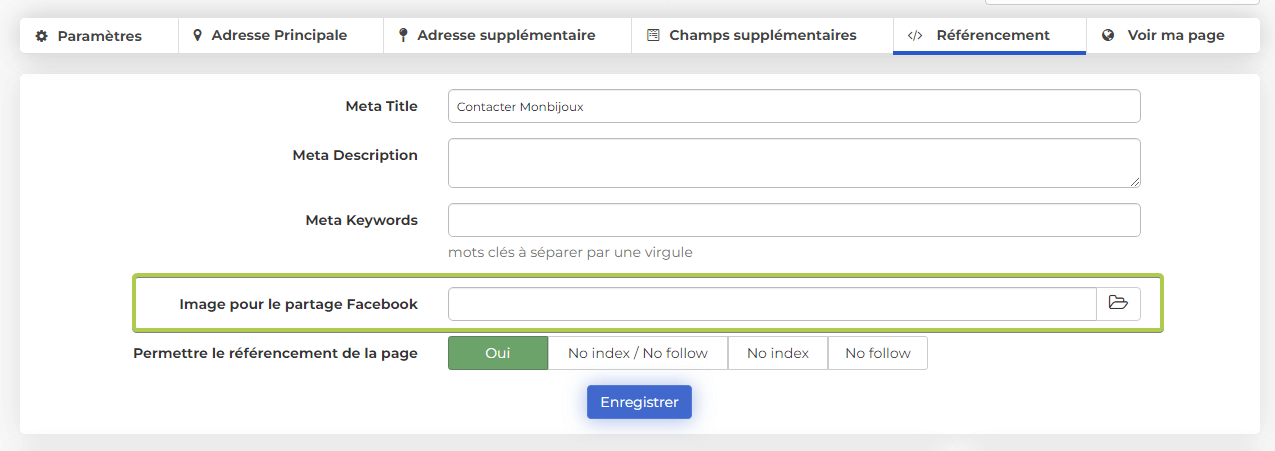The width and height of the screenshot is (1275, 451).
Task: Grab the Meta Description textarea resize handle
Action: tap(1135, 182)
